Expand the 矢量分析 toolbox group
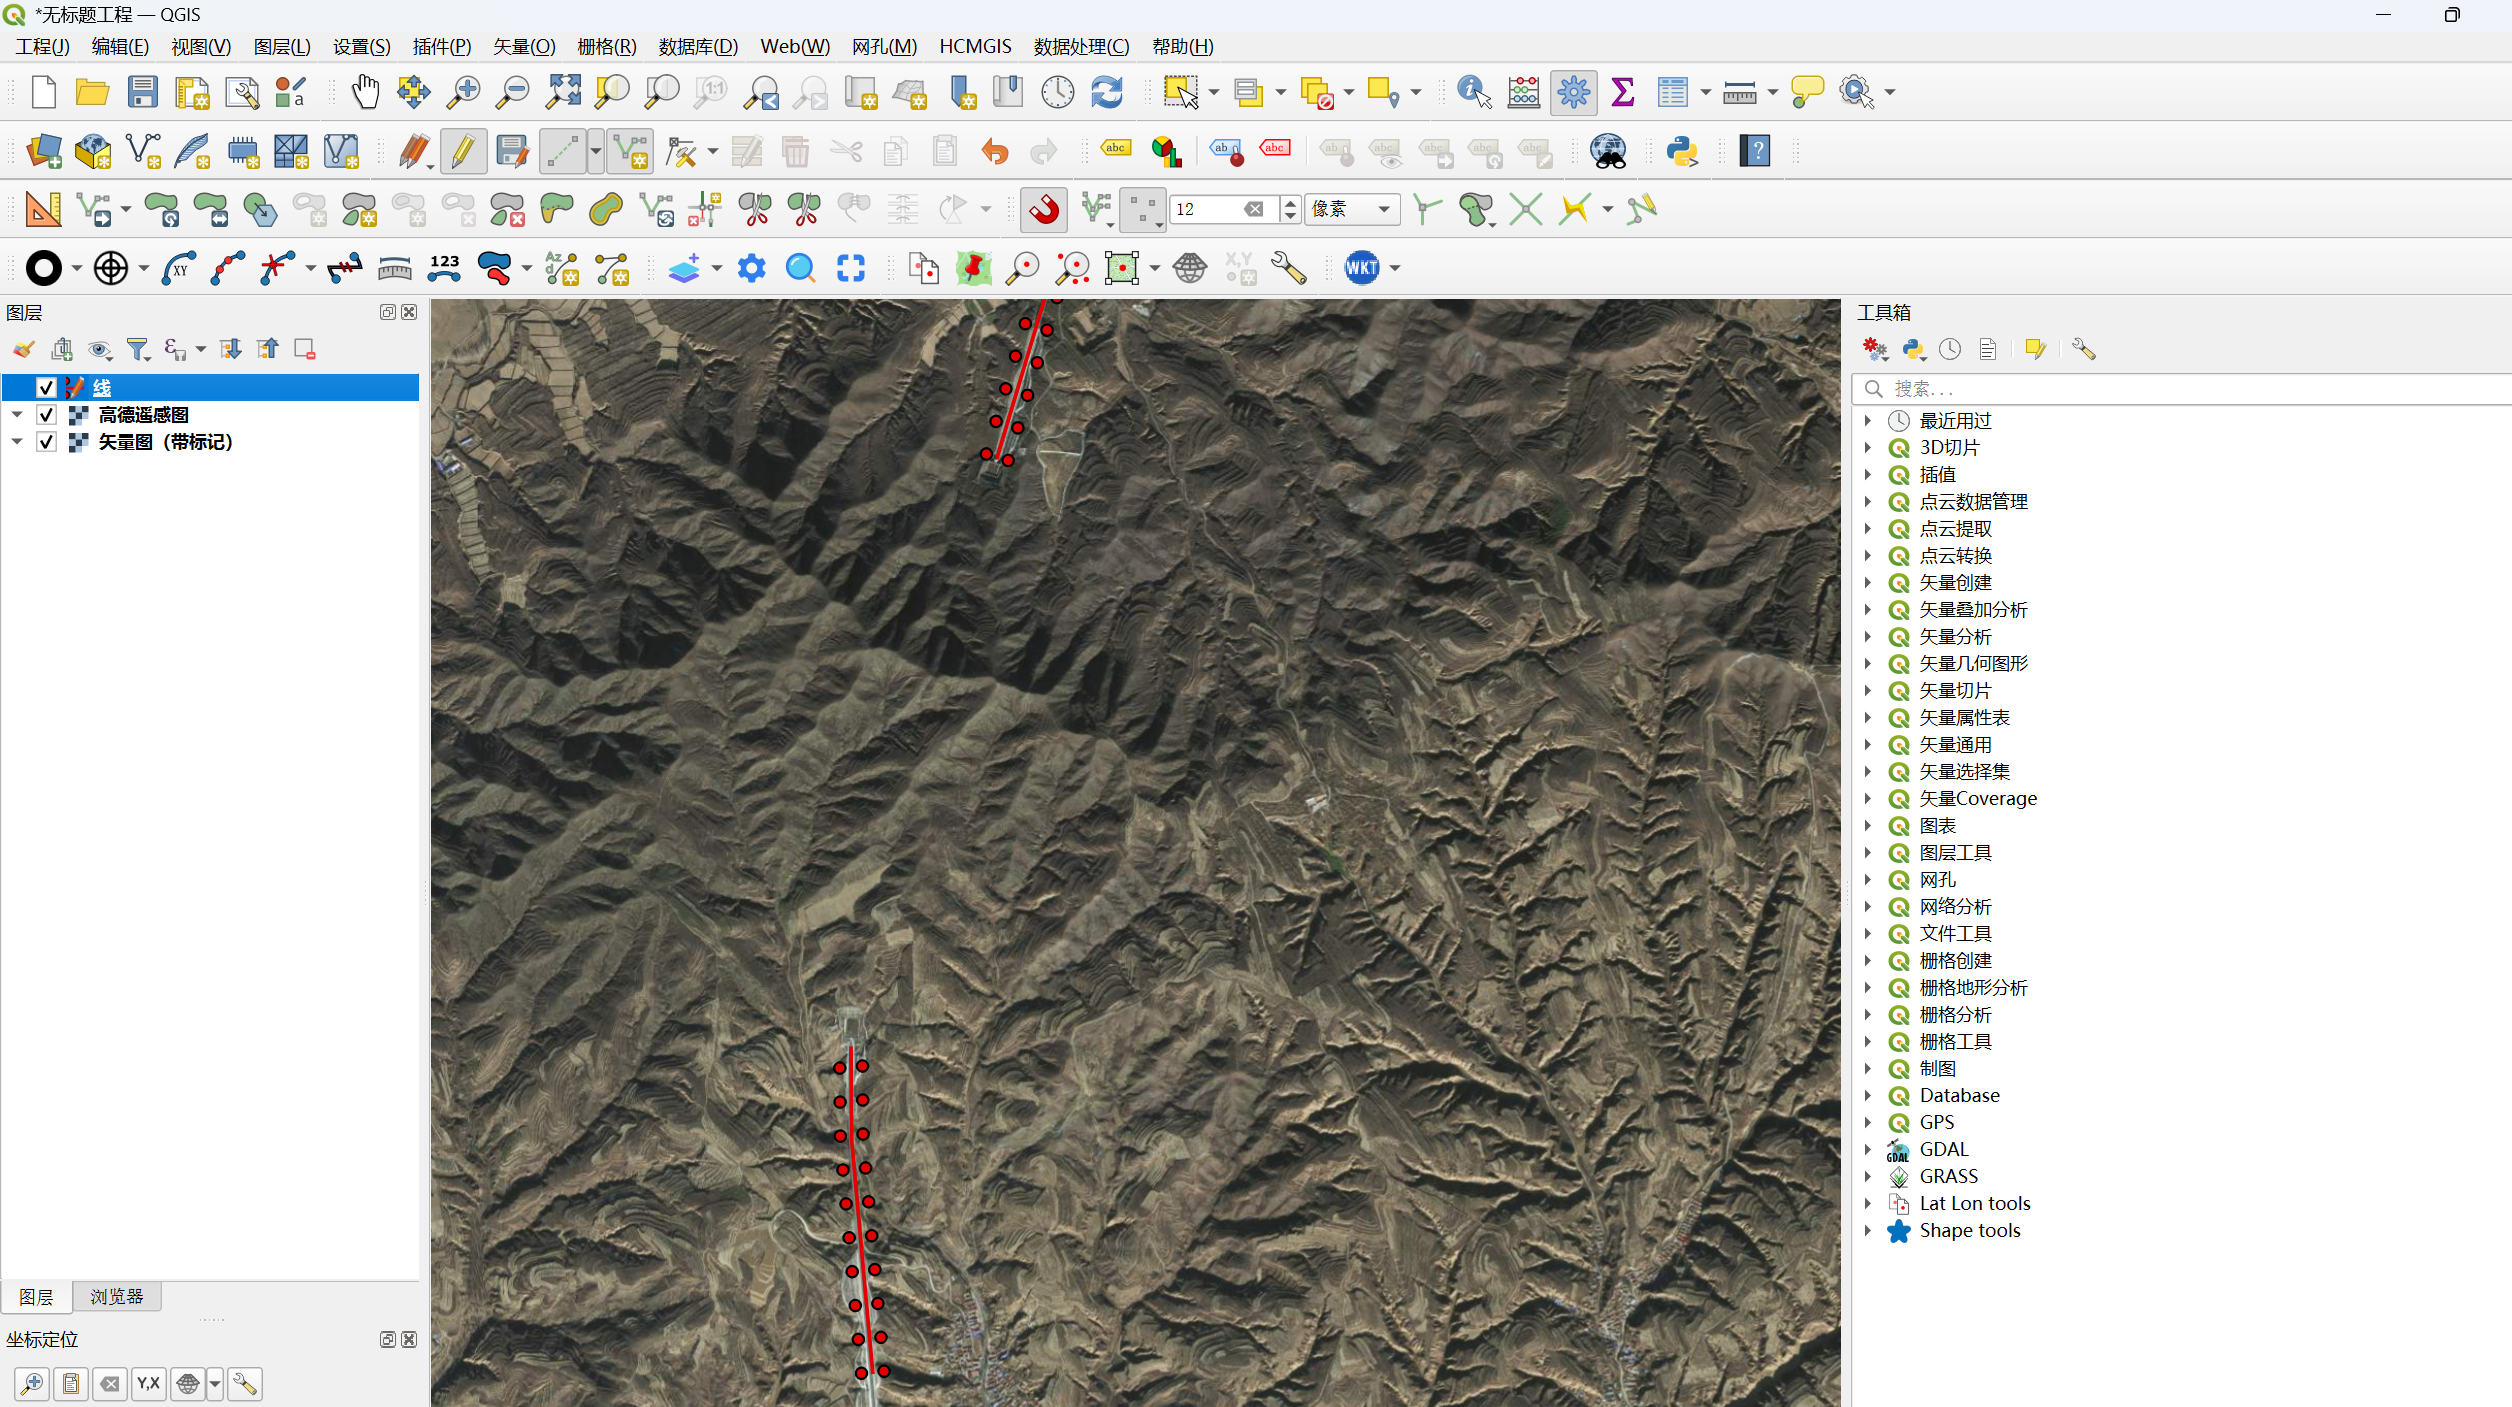Viewport: 2512px width, 1407px height. [x=1867, y=637]
